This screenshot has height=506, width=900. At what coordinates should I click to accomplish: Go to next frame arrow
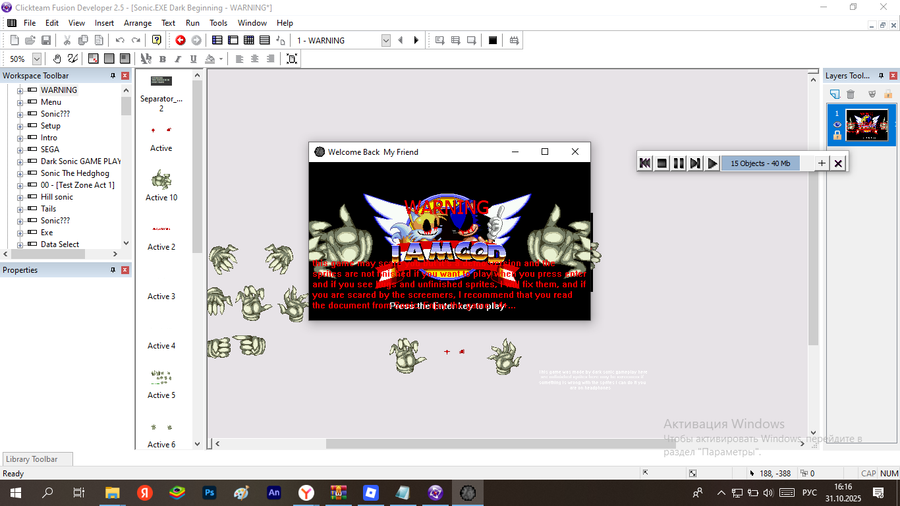pos(416,40)
